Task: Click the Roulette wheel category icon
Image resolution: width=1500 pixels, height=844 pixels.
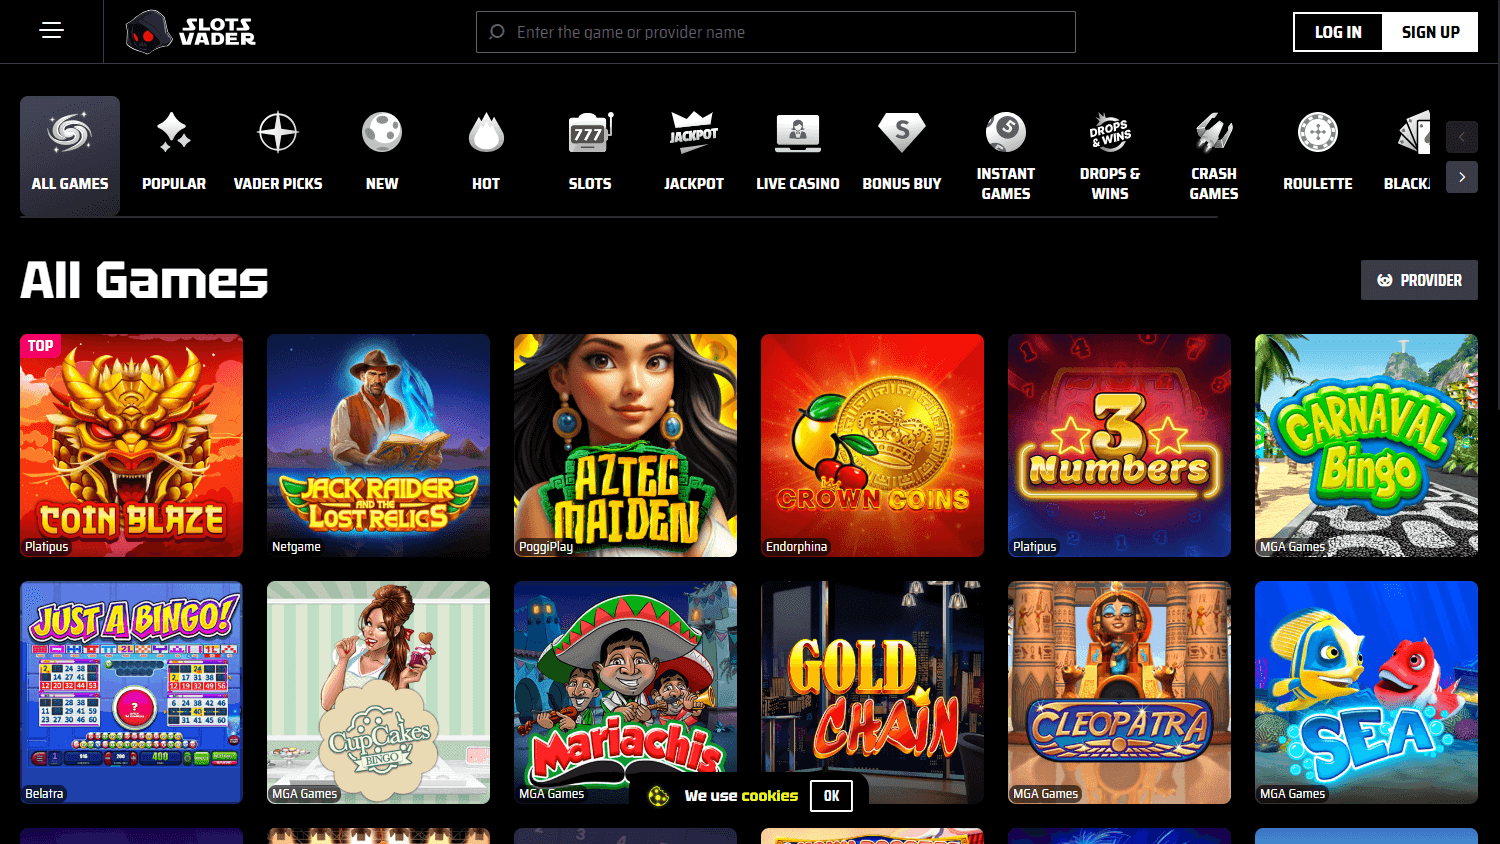Action: pos(1318,131)
